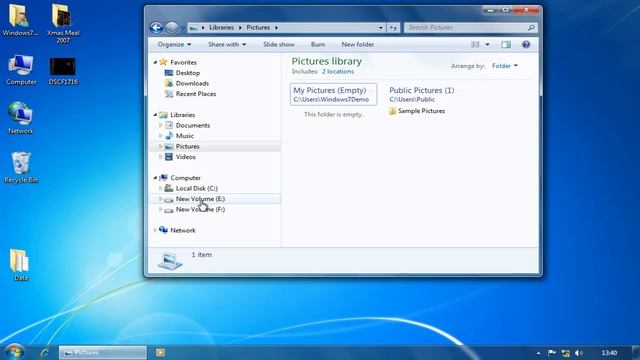Select Favorites in the navigation pane

pyautogui.click(x=183, y=62)
